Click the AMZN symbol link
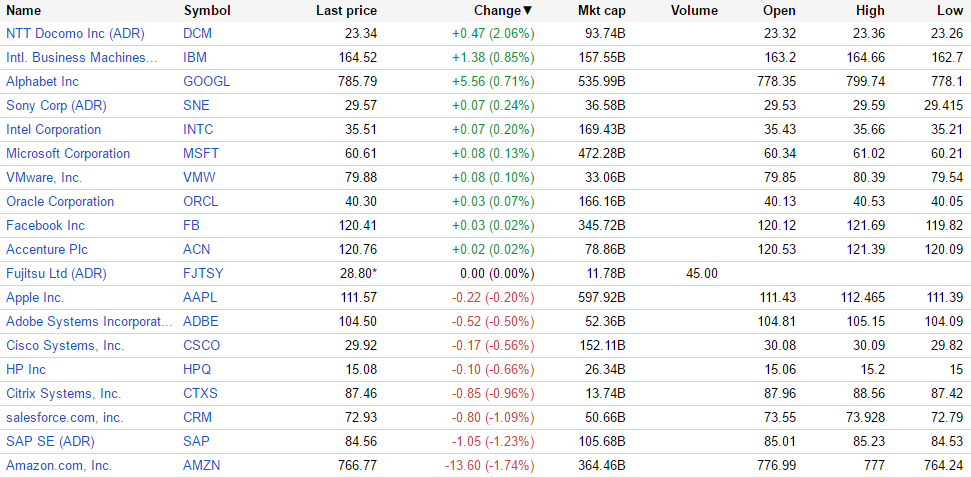This screenshot has width=971, height=478. 202,465
